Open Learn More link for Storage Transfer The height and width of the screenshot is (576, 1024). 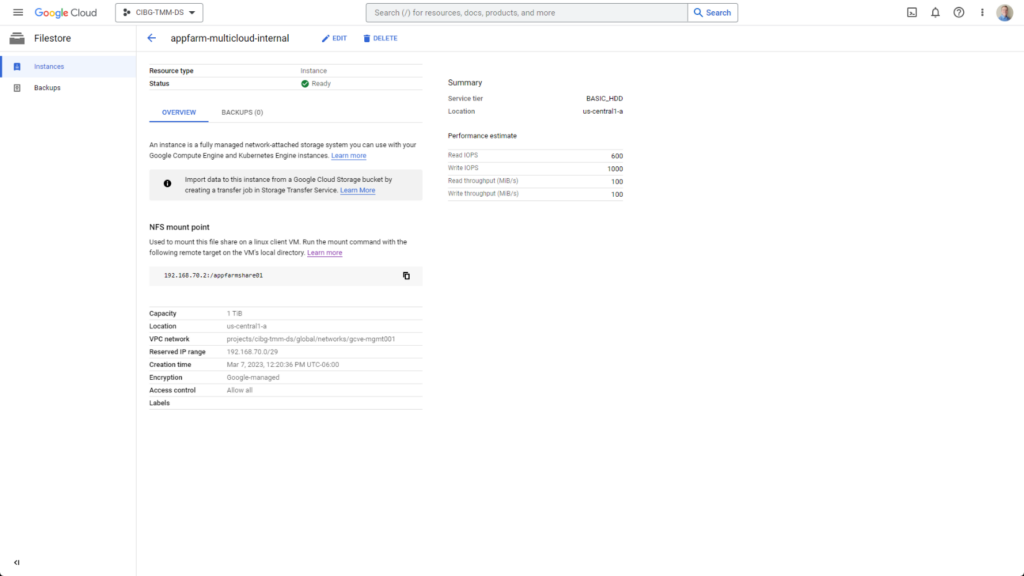coord(357,190)
